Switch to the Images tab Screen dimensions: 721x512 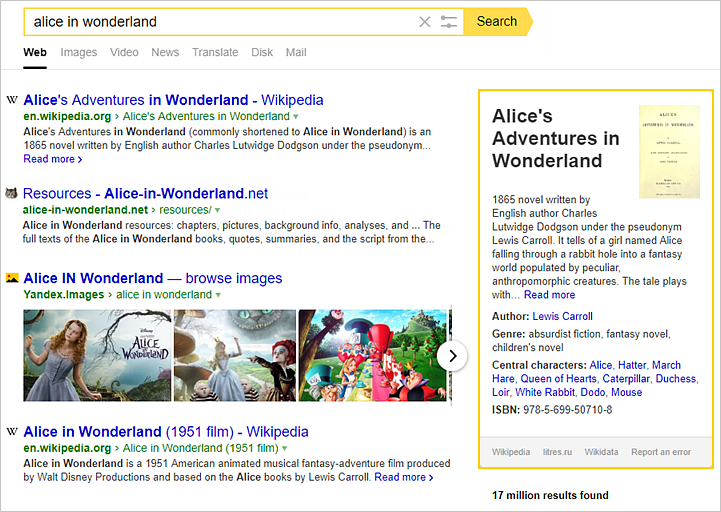79,52
